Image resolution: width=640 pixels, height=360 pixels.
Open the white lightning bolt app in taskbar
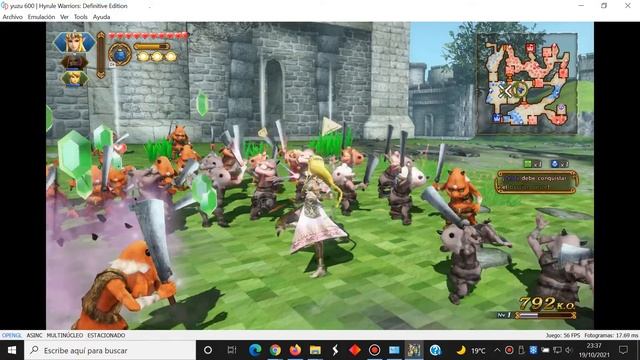coord(335,350)
